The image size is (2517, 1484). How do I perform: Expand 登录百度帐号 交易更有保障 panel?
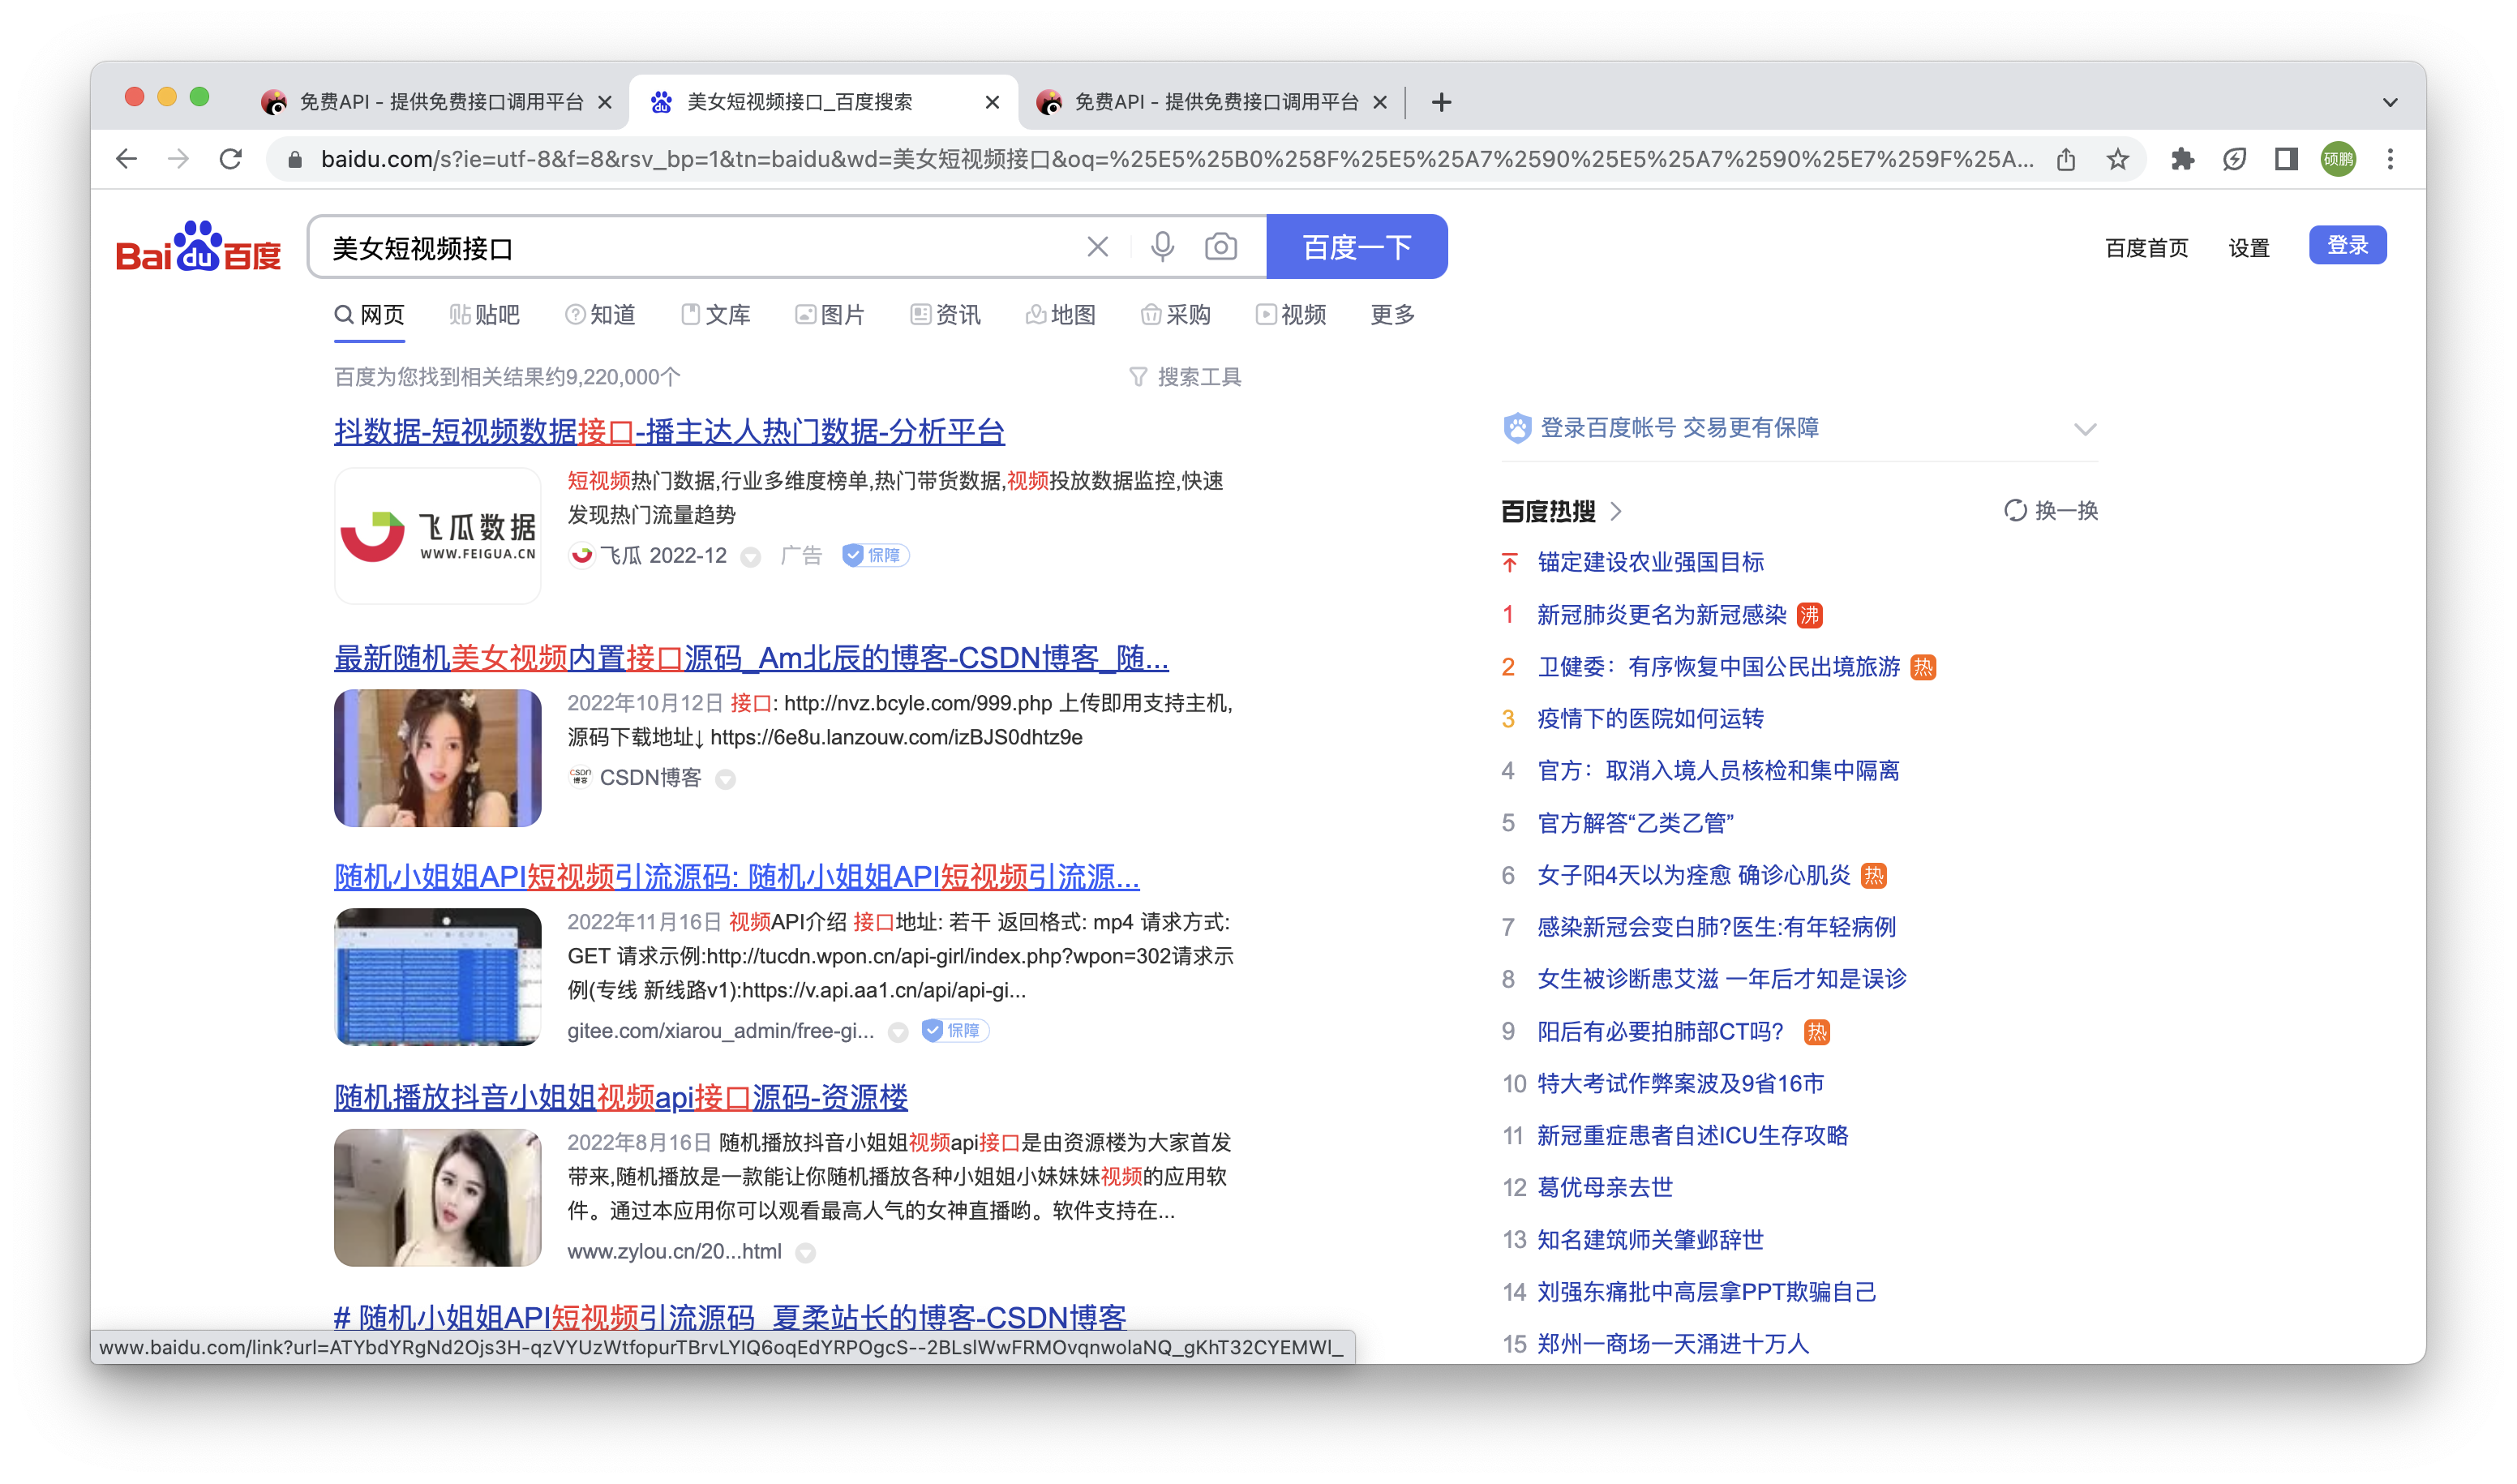(2085, 429)
